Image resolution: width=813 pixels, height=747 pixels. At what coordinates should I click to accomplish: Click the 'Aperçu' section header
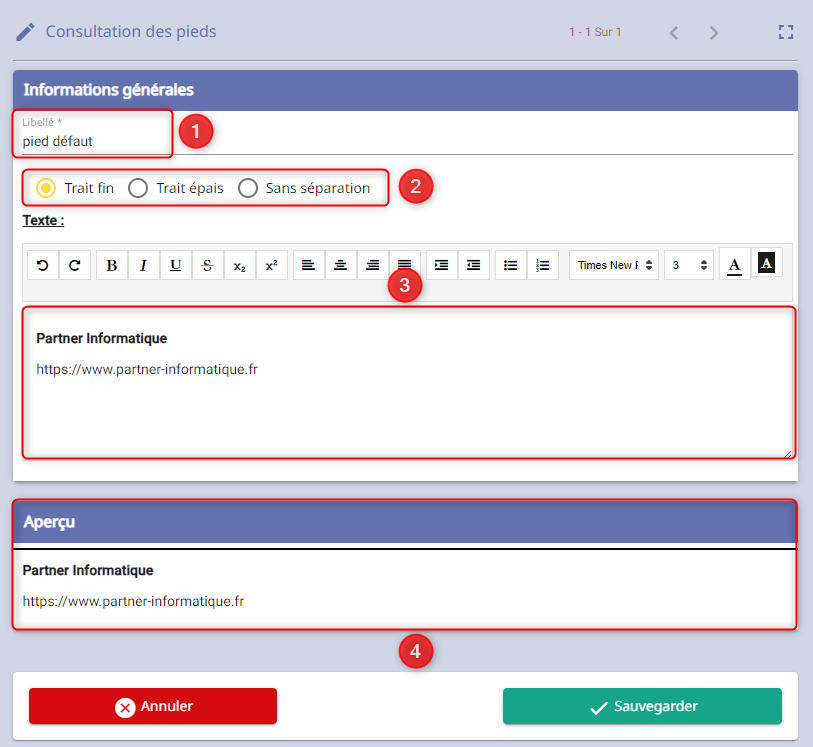405,522
